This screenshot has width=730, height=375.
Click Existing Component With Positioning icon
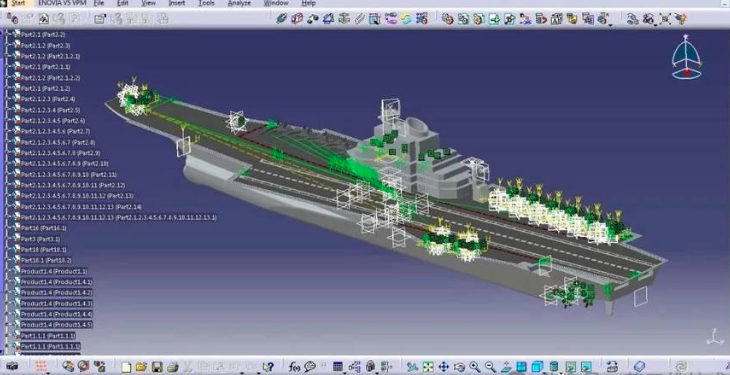pyautogui.click(x=510, y=19)
